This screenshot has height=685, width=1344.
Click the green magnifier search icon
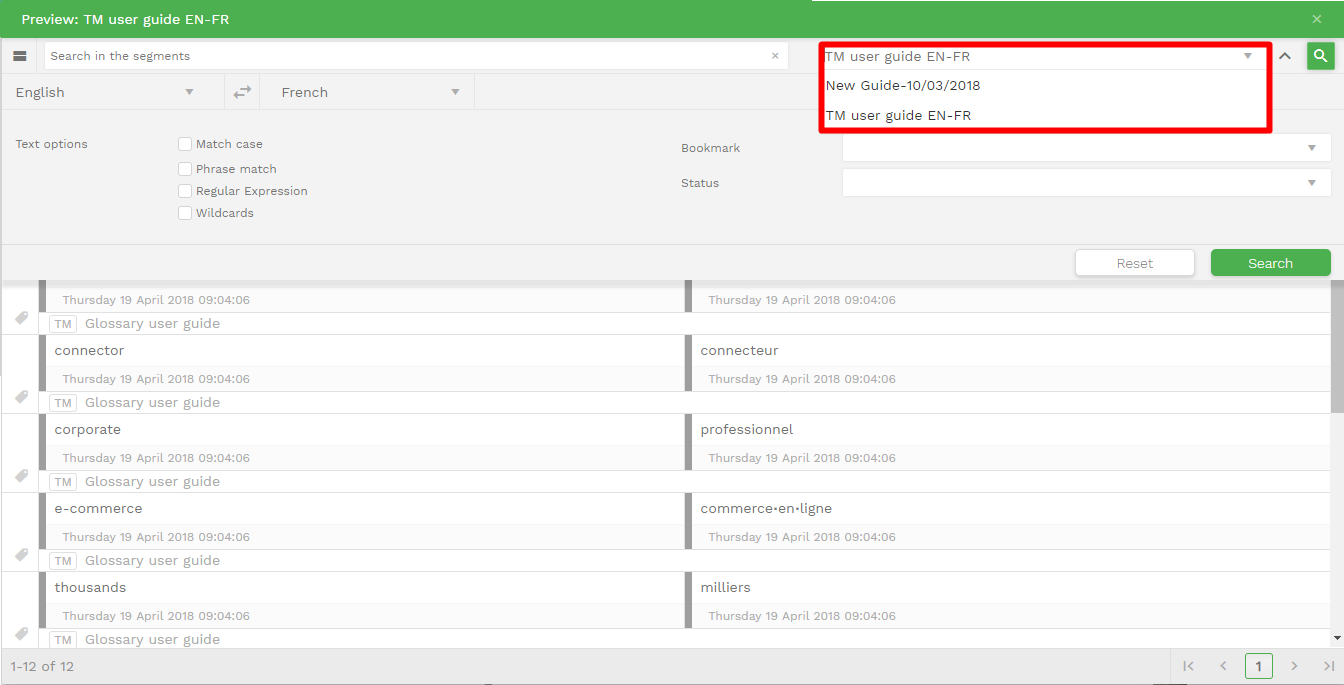1320,56
